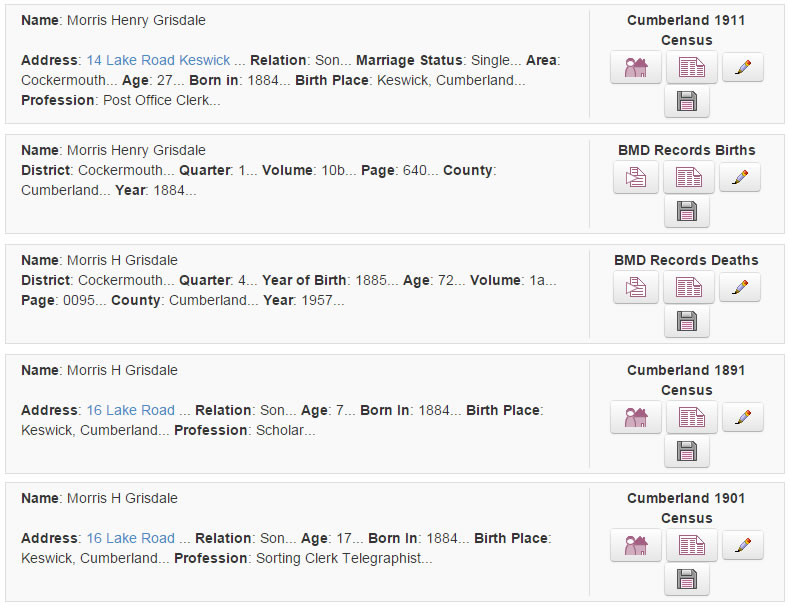The width and height of the screenshot is (790, 606).
Task: Save the BMD Records Births entry
Action: coord(687,211)
